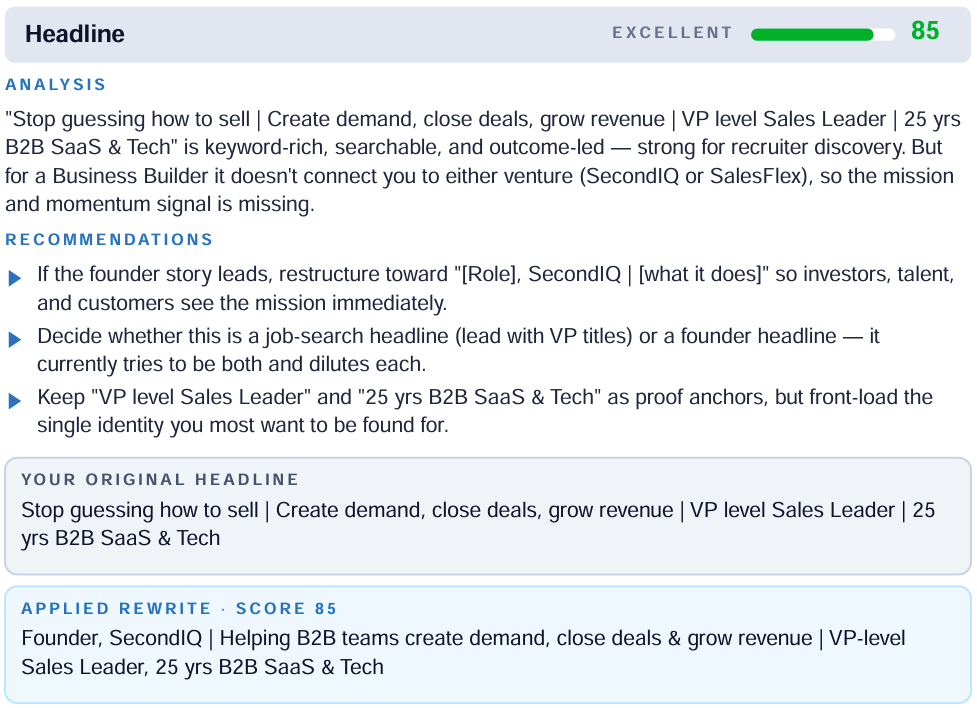Click the green score progress bar
Viewport: 977px width, 708px height.
[x=822, y=34]
